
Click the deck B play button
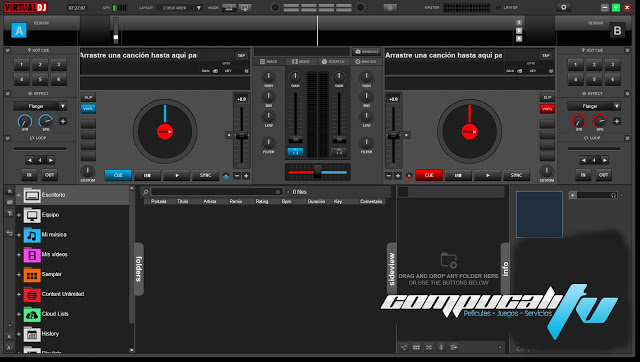(x=488, y=175)
